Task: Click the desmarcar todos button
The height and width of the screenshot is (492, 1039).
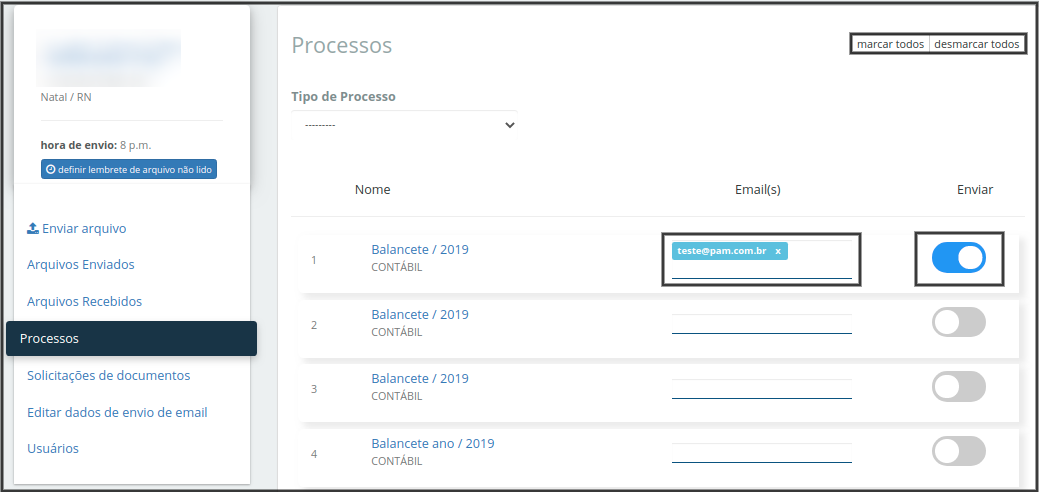Action: click(977, 44)
